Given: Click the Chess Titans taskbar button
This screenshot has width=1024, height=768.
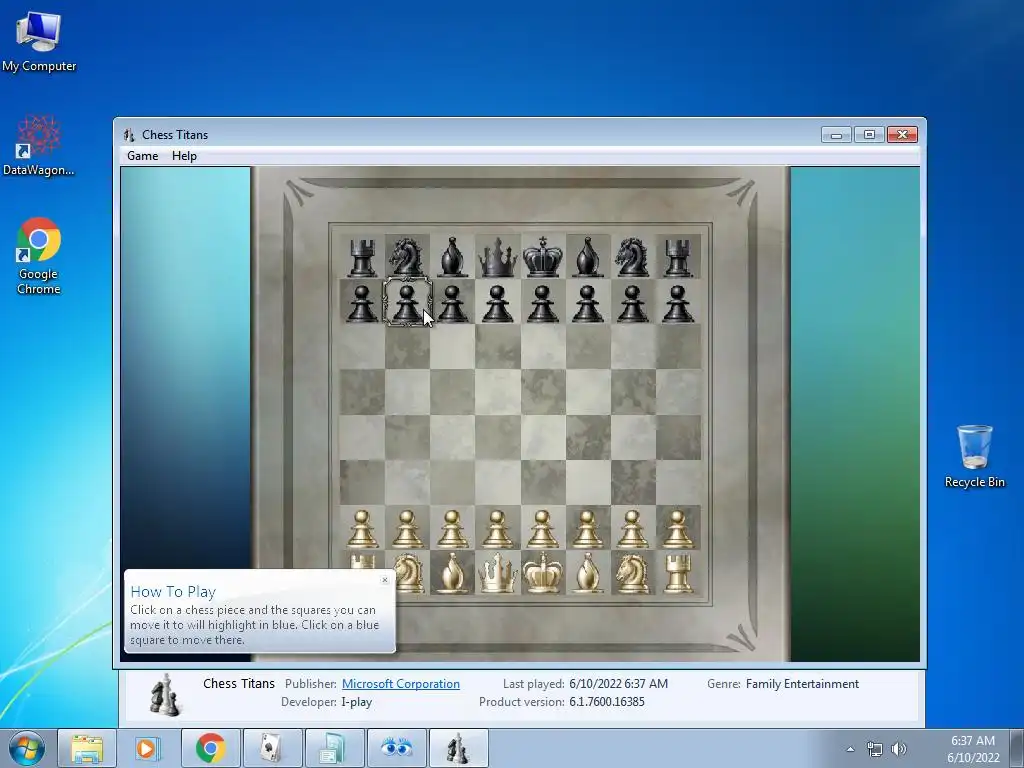Looking at the screenshot, I should click(458, 748).
